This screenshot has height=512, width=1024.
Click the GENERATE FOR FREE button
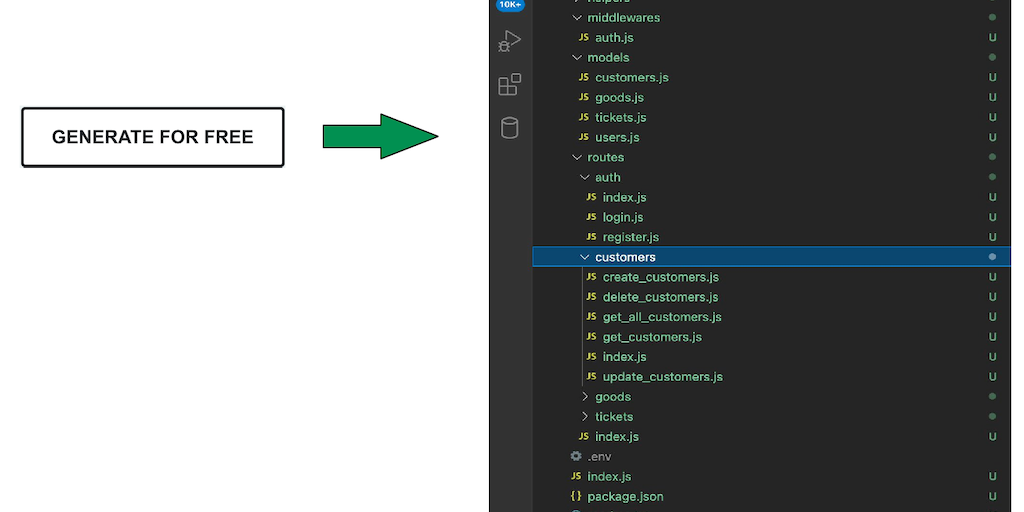(x=153, y=137)
